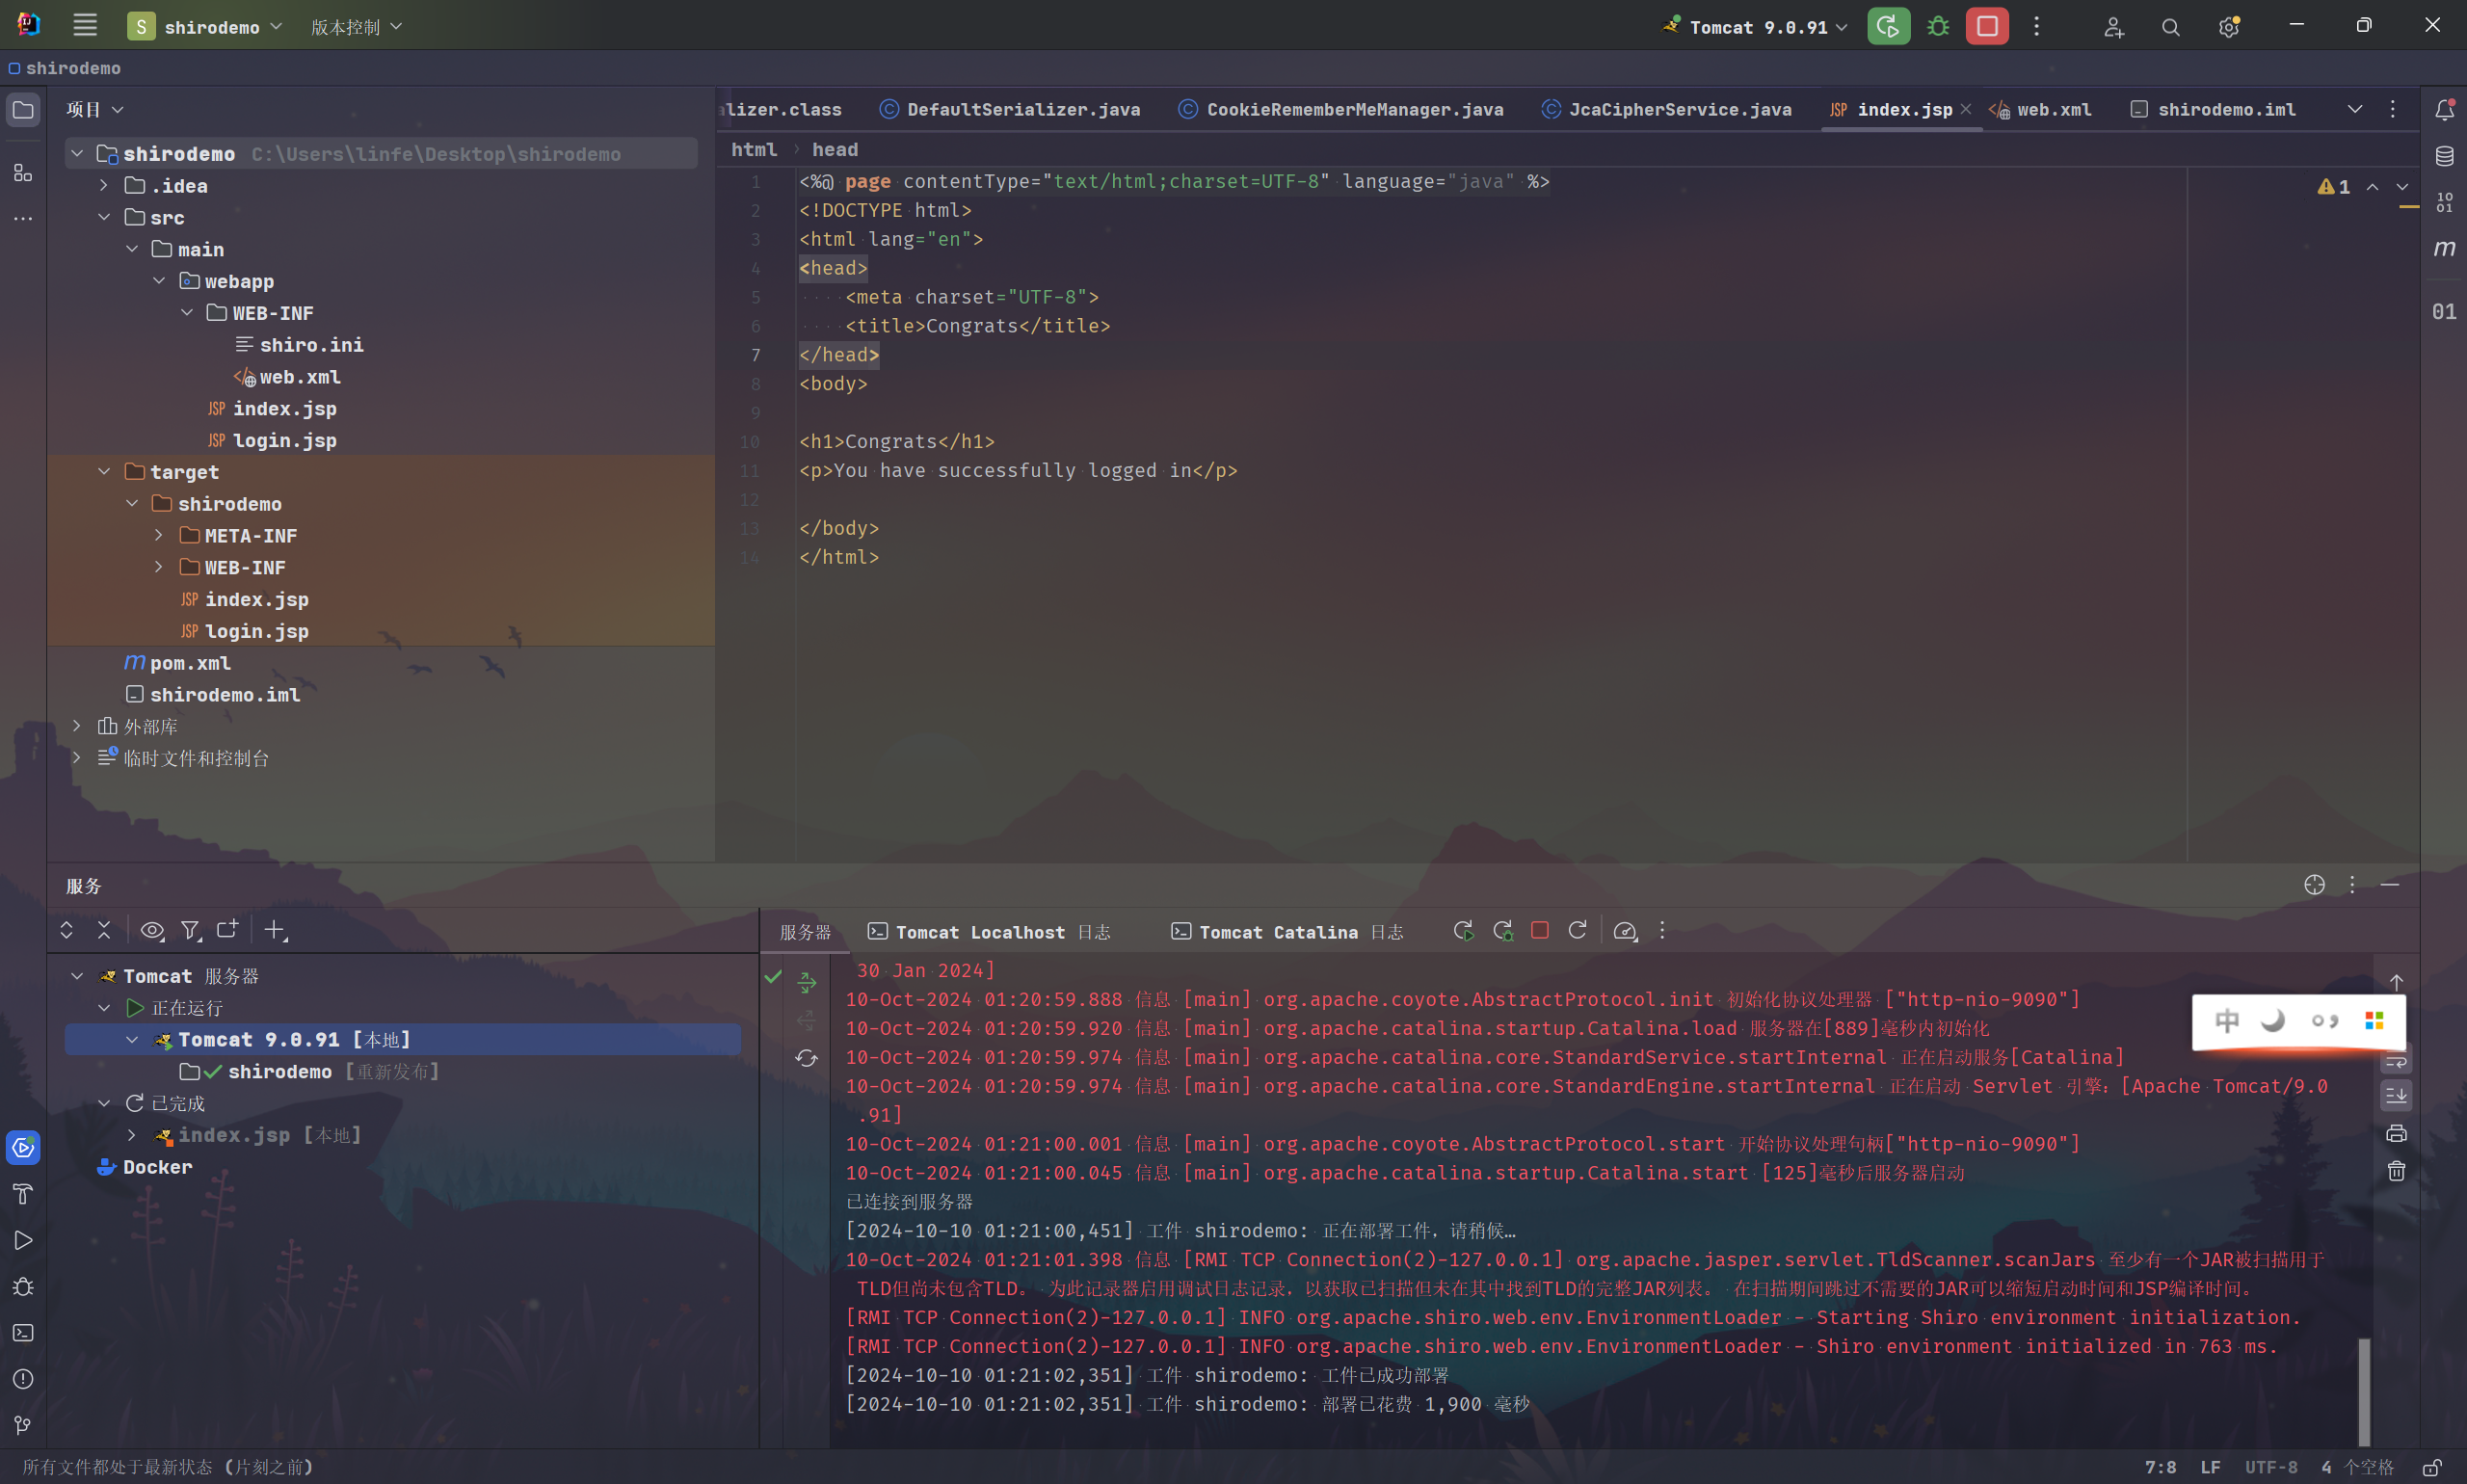Click the html breadcrumb above the editor
The image size is (2467, 1484).
[753, 149]
